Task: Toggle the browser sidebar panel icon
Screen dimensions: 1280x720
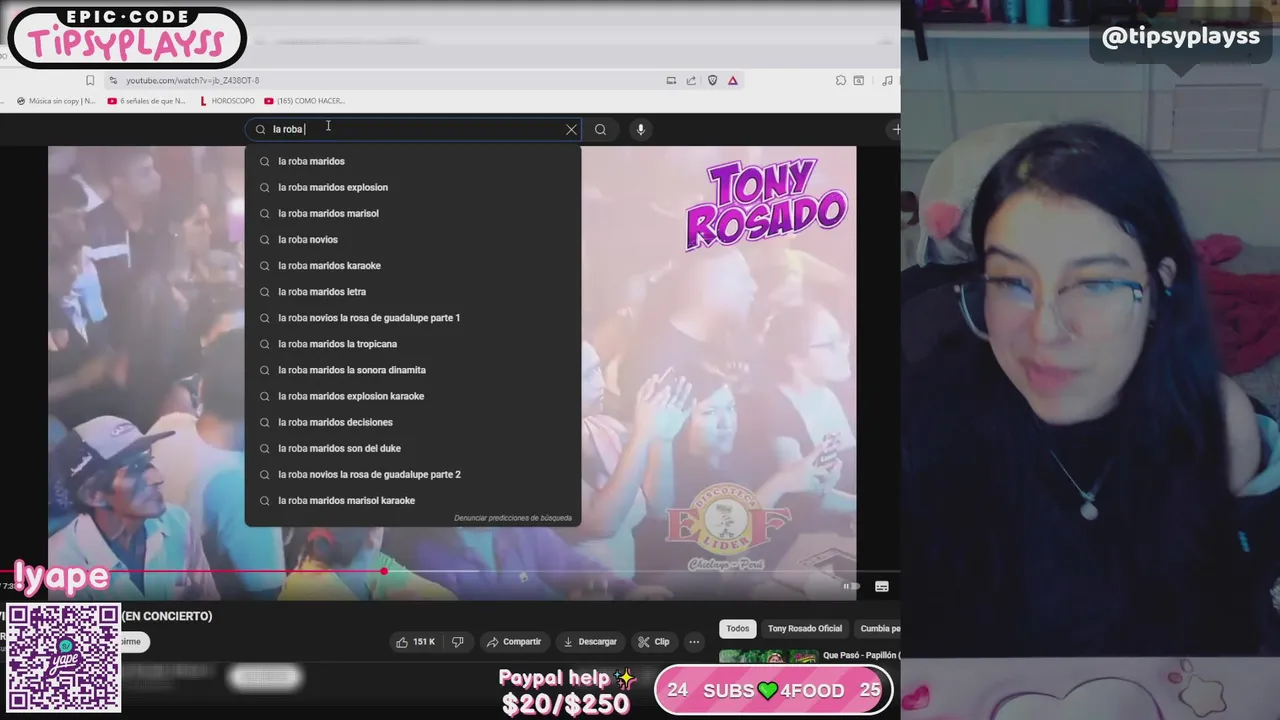Action: coord(859,80)
